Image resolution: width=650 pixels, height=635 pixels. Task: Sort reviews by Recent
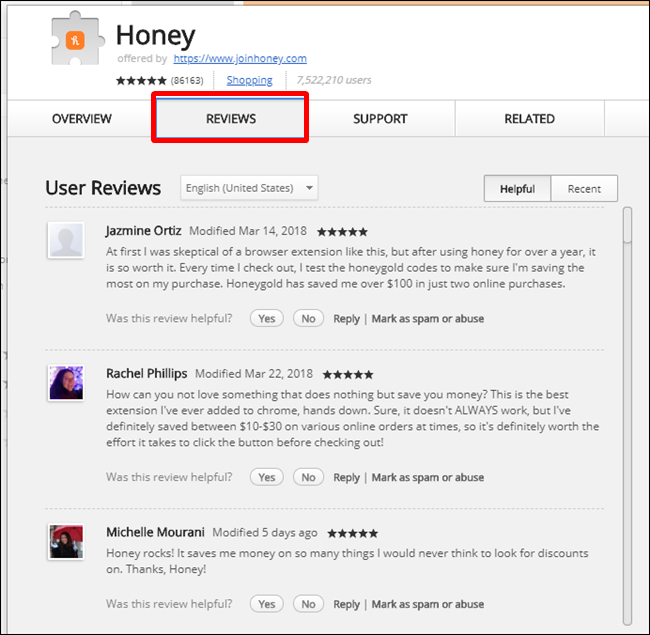pyautogui.click(x=584, y=189)
